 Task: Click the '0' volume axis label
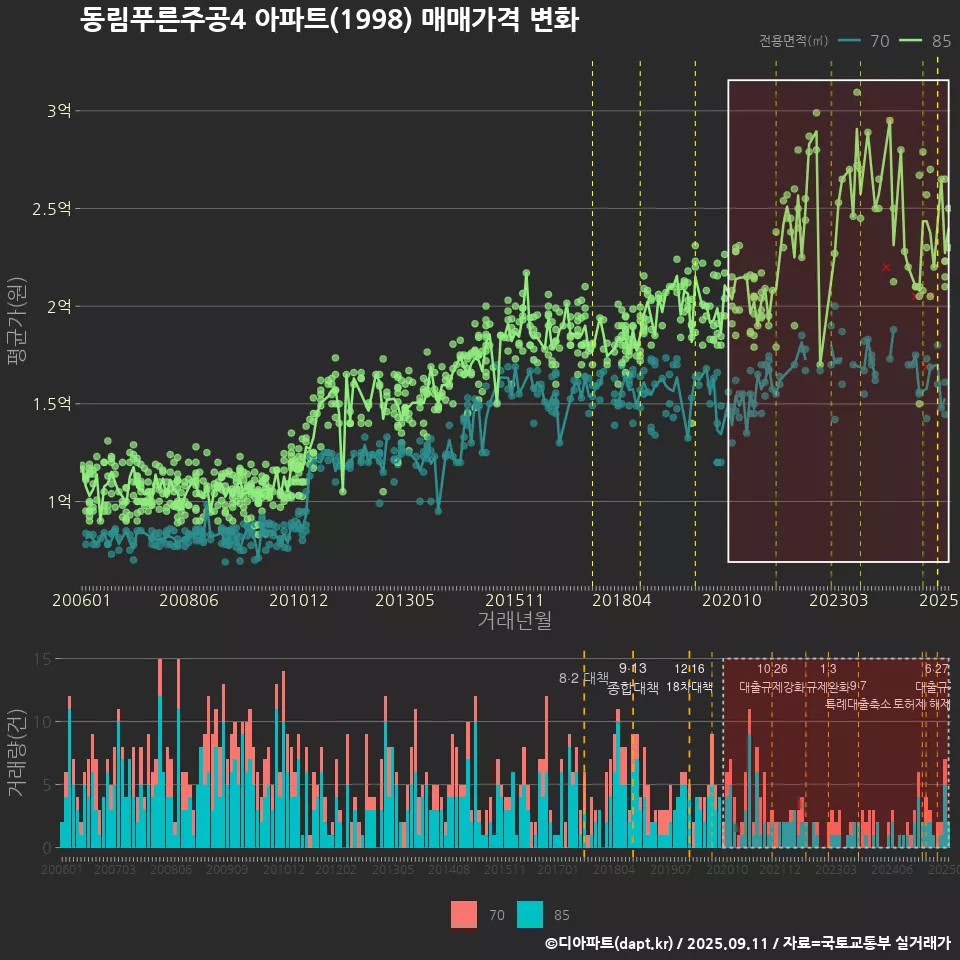(x=48, y=848)
